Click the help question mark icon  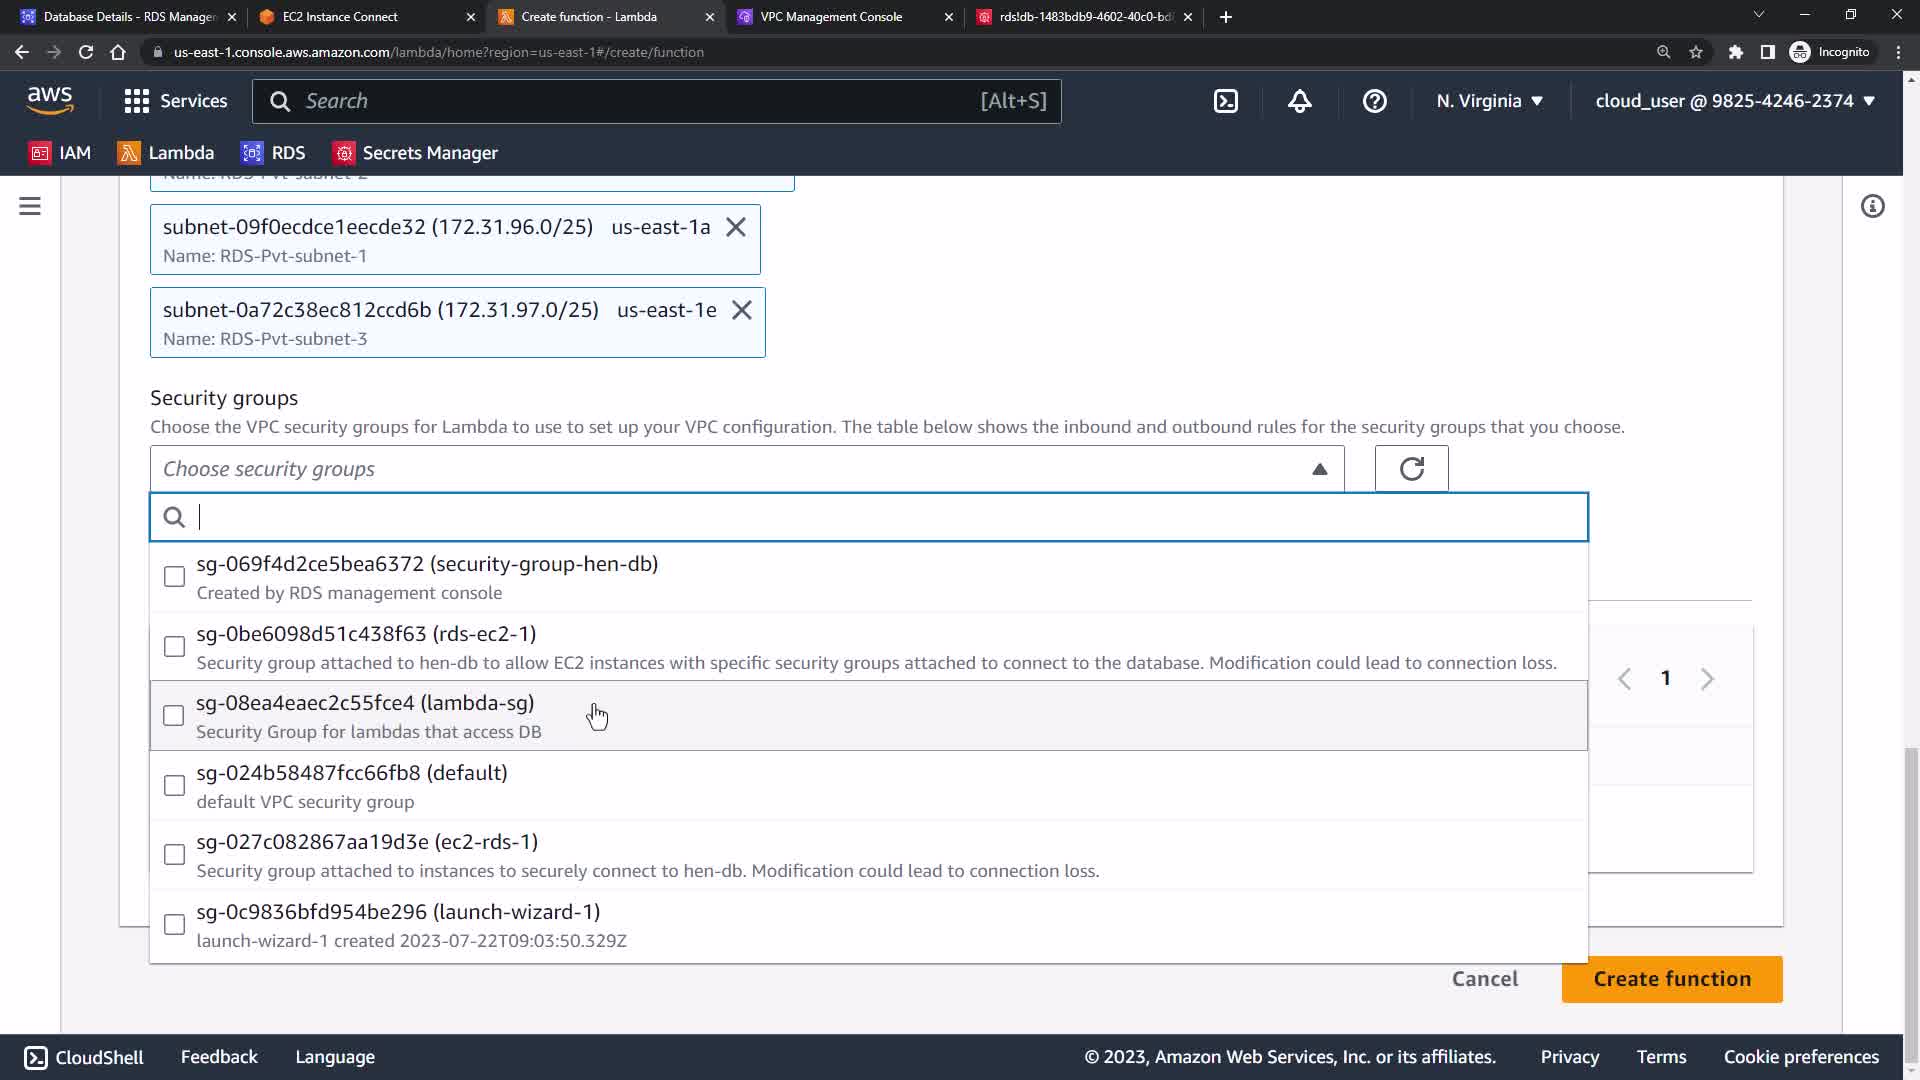1374,101
